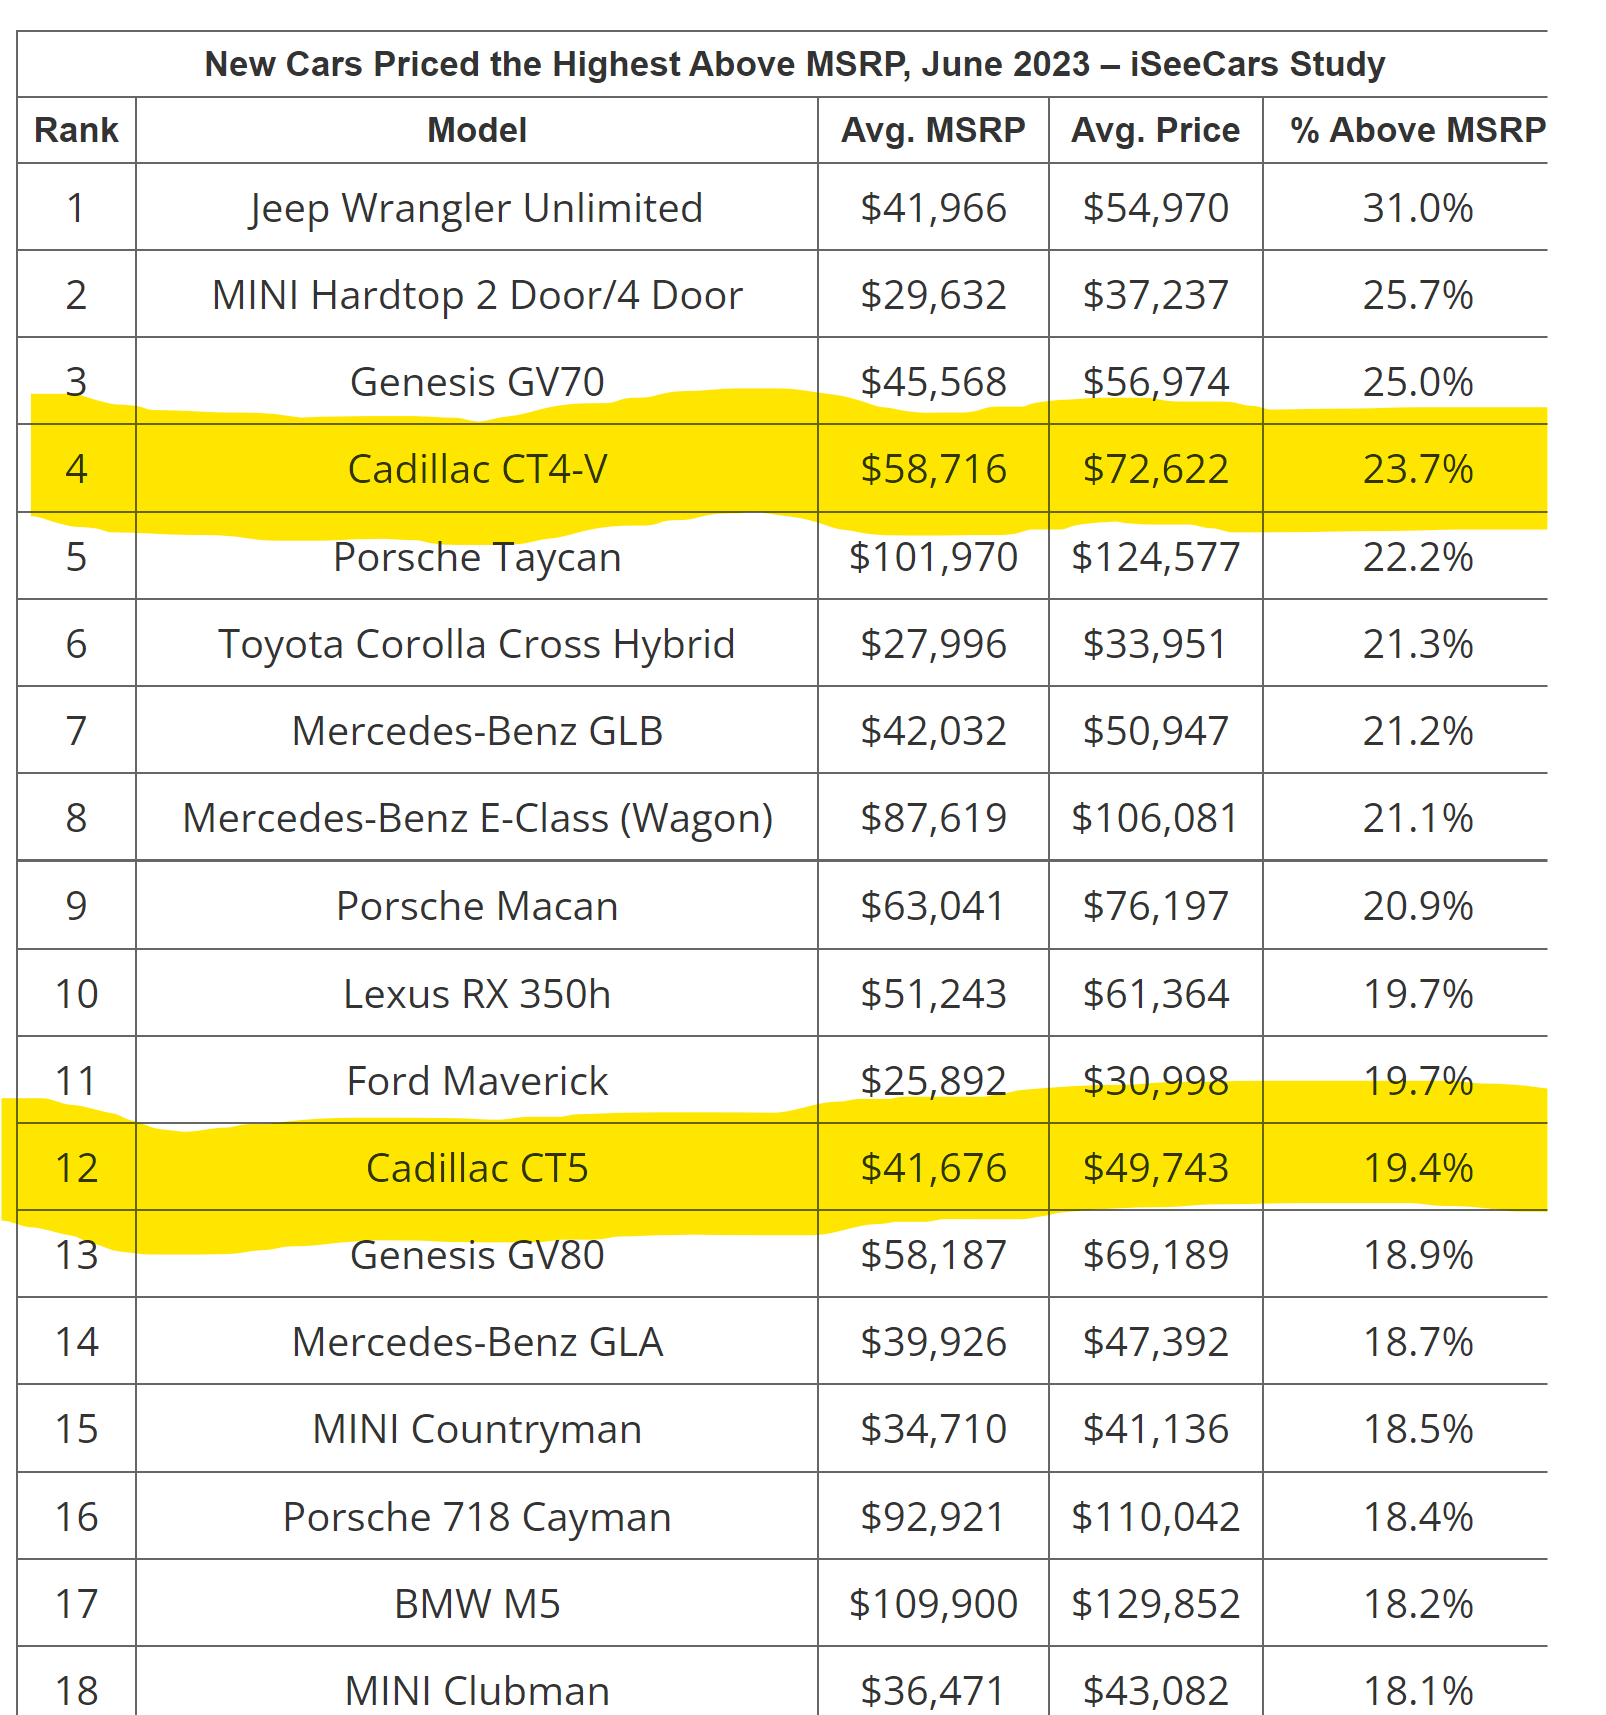This screenshot has width=1606, height=1715.
Task: Click the Porsche Taycan model name
Action: [477, 557]
